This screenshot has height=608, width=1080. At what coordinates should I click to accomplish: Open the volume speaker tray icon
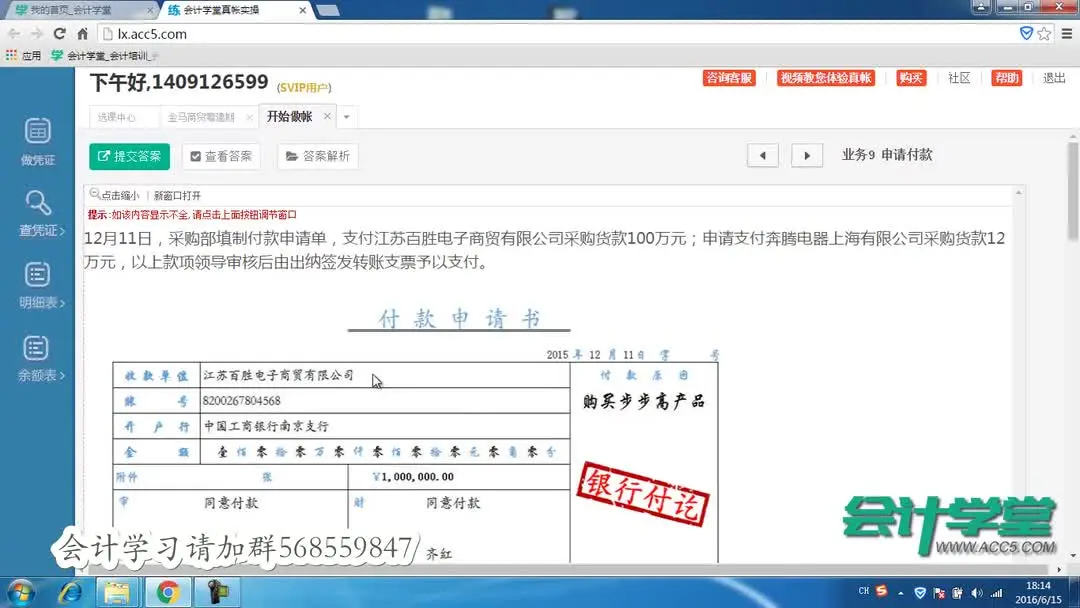click(x=977, y=593)
